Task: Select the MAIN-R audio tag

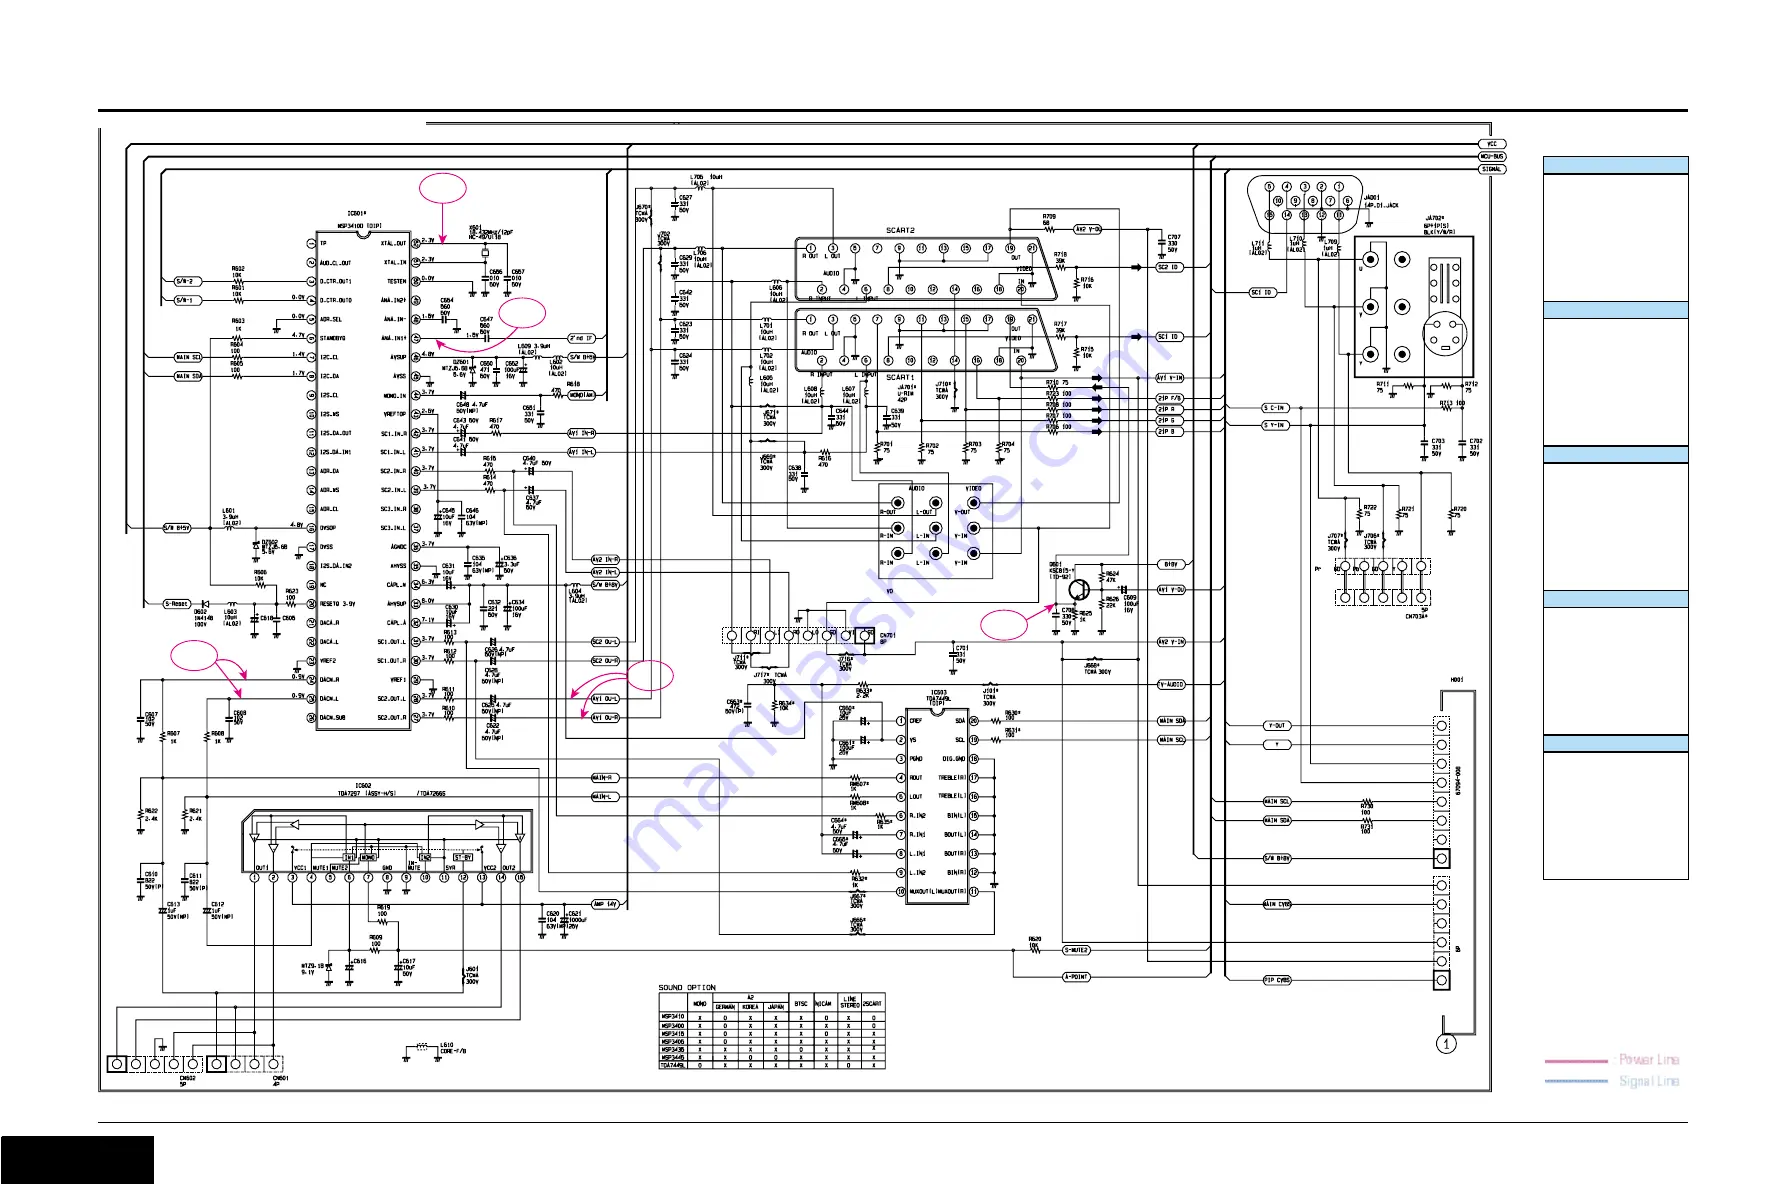Action: click(x=605, y=777)
